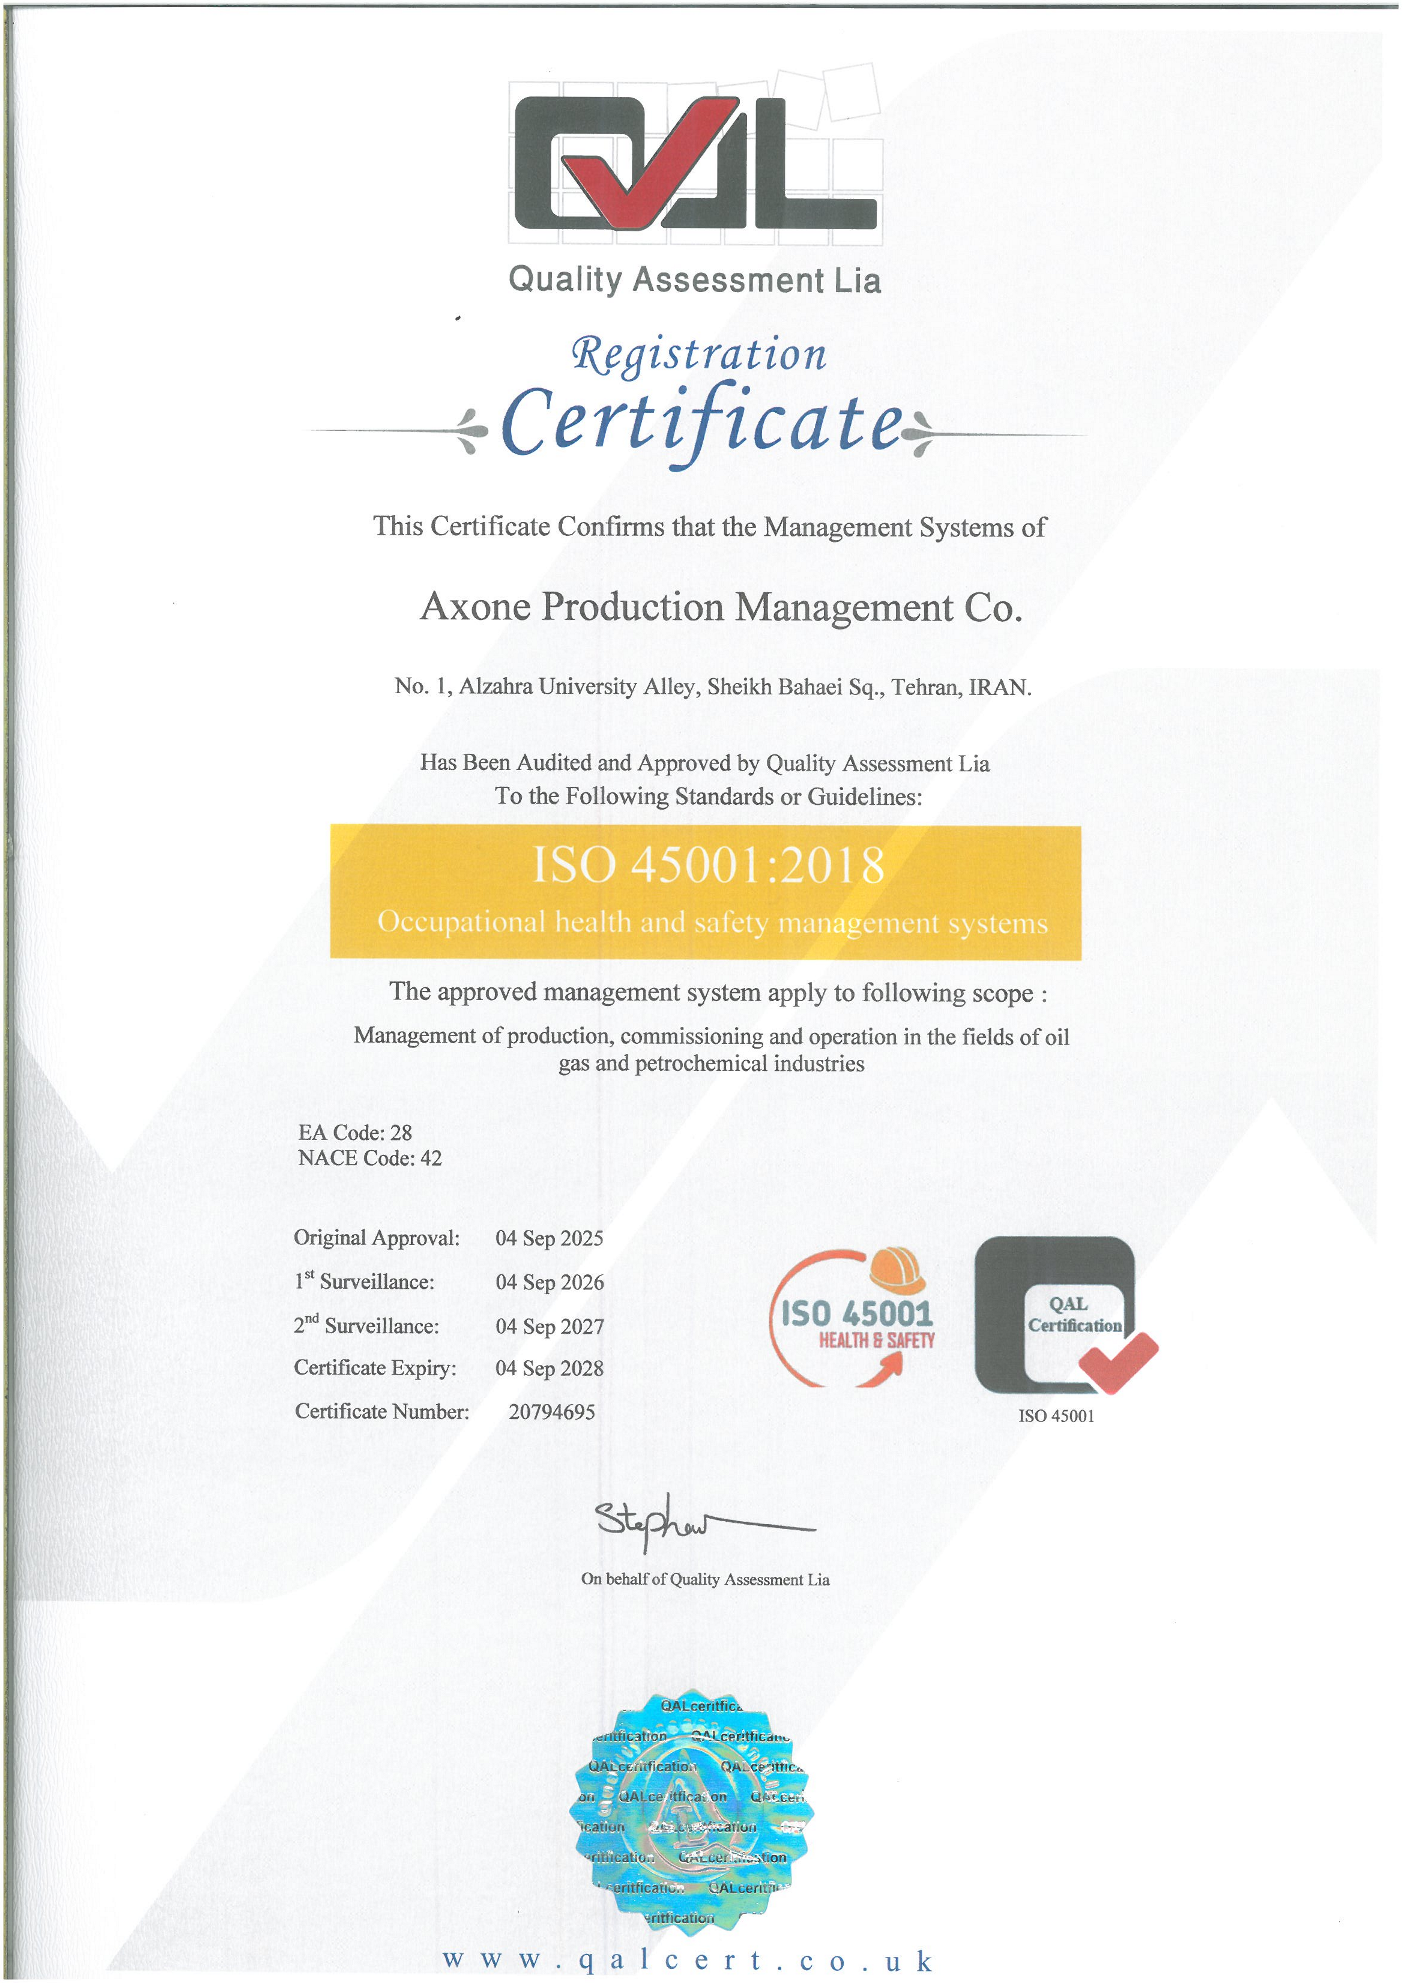Open the www.qalcert.co.uk website link

[x=688, y=1960]
